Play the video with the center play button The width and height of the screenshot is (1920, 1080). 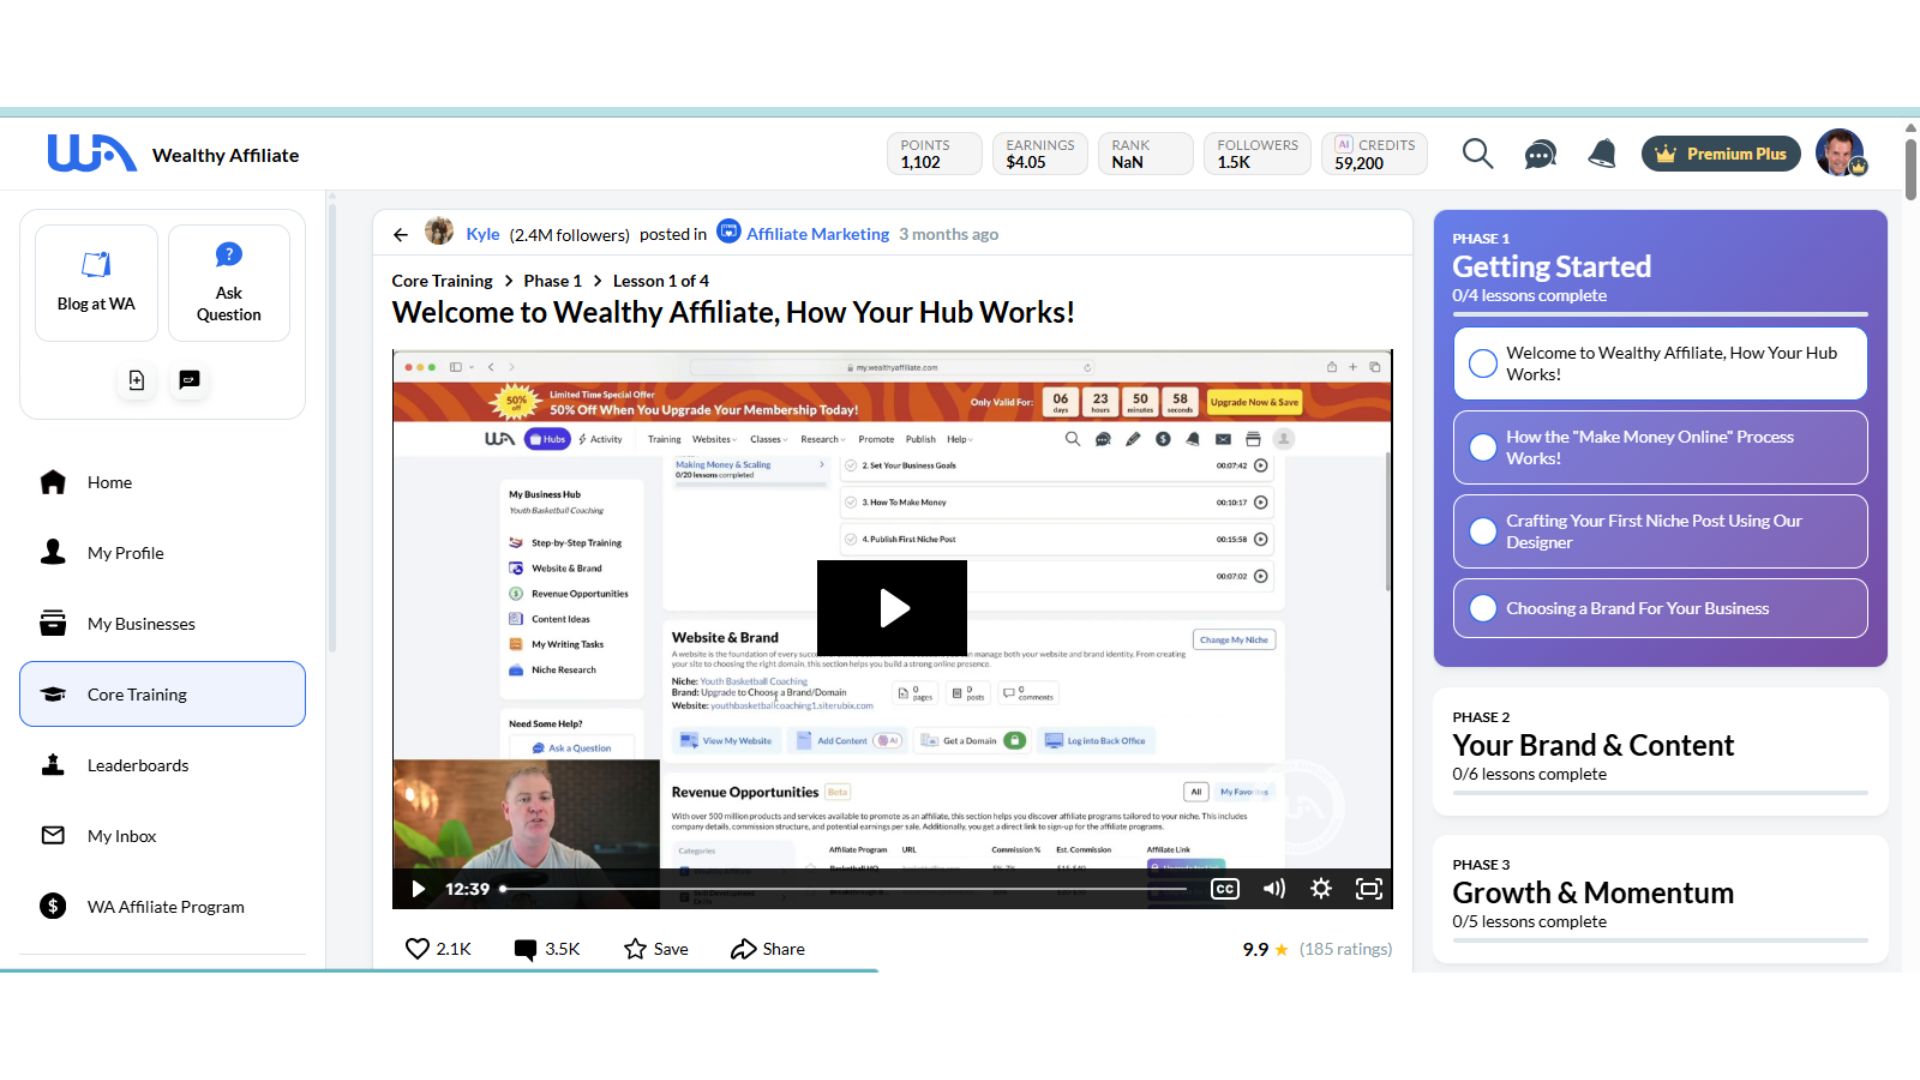pos(892,608)
